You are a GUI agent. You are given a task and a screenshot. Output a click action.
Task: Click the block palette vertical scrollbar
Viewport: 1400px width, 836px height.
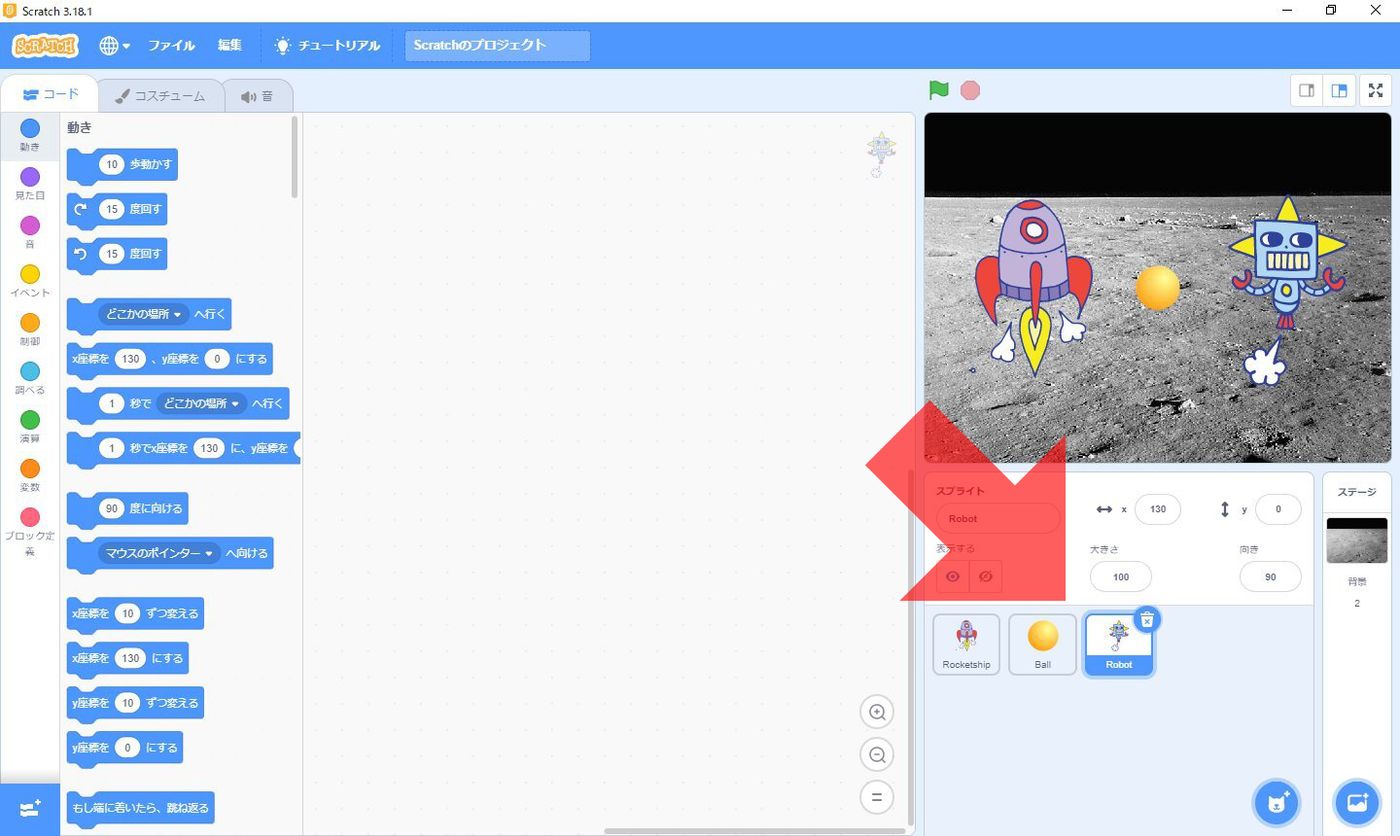(295, 158)
